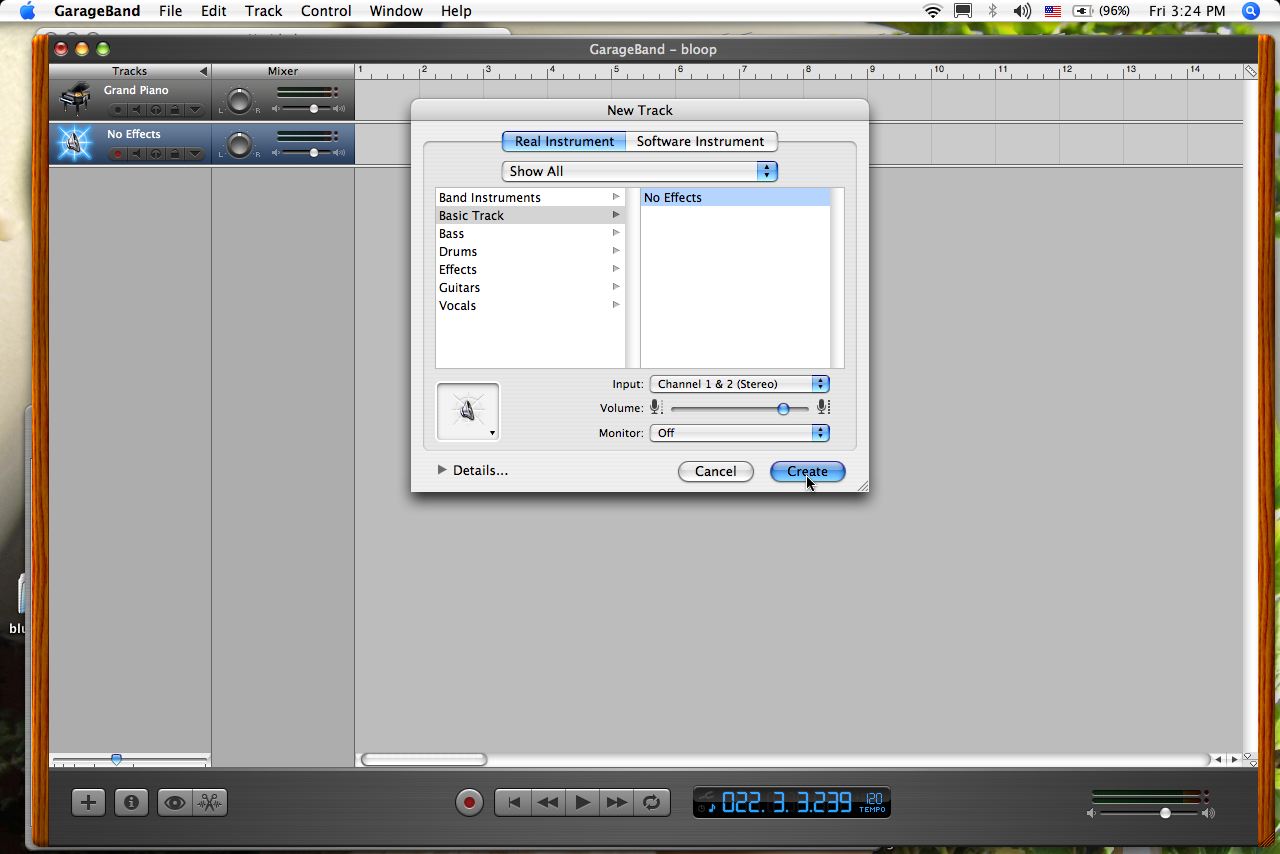Image resolution: width=1280 pixels, height=854 pixels.
Task: Click the Fast Forward transport button
Action: [617, 802]
